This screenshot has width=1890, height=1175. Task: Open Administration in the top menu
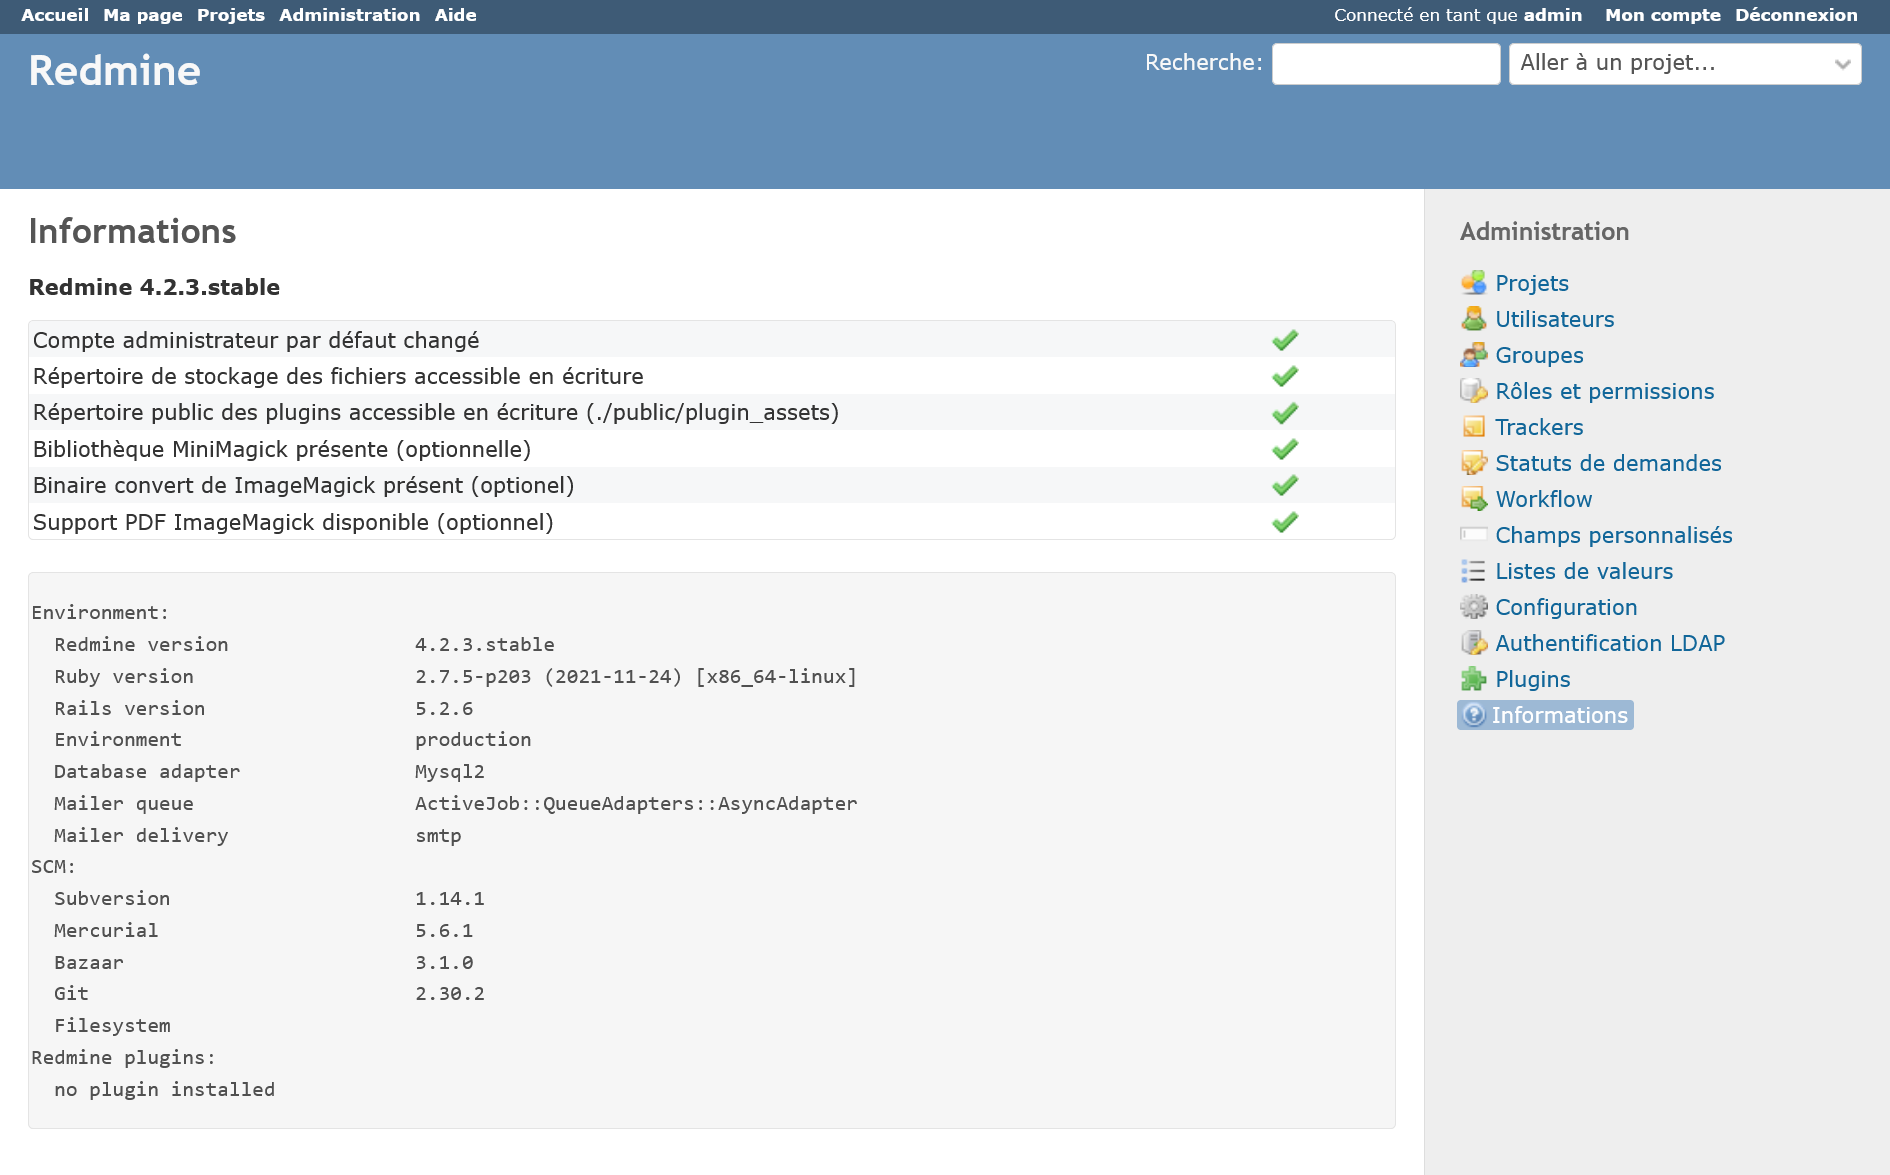click(350, 15)
